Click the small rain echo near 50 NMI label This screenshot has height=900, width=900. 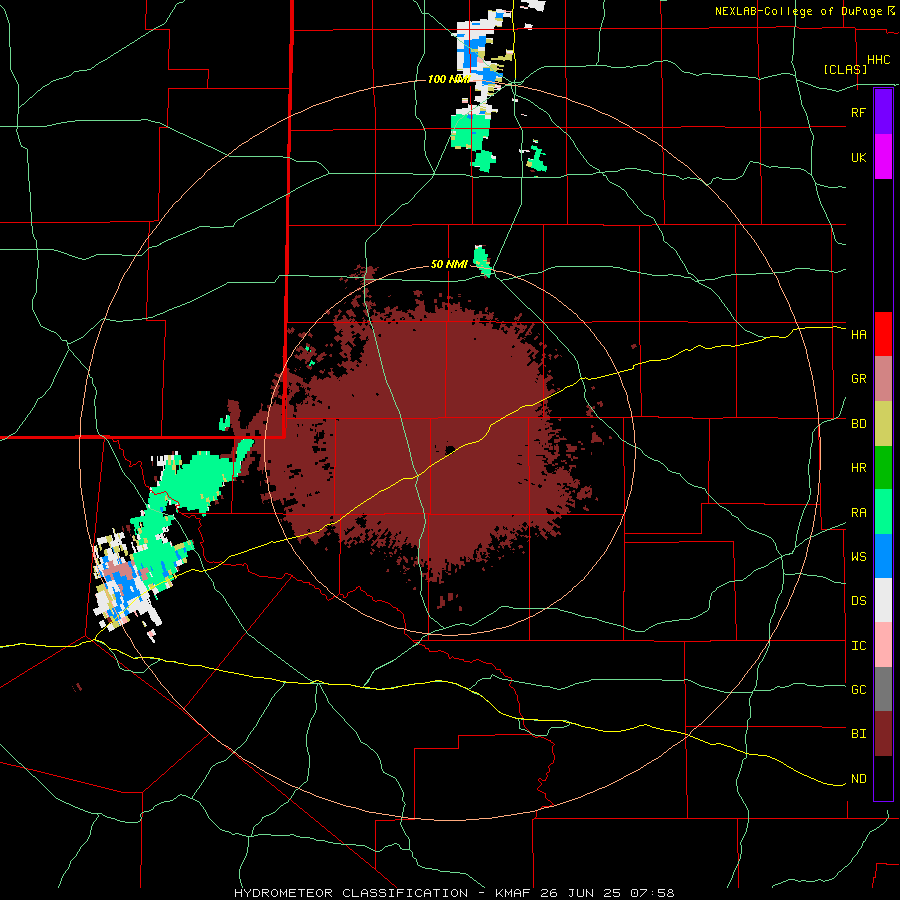pos(482,261)
